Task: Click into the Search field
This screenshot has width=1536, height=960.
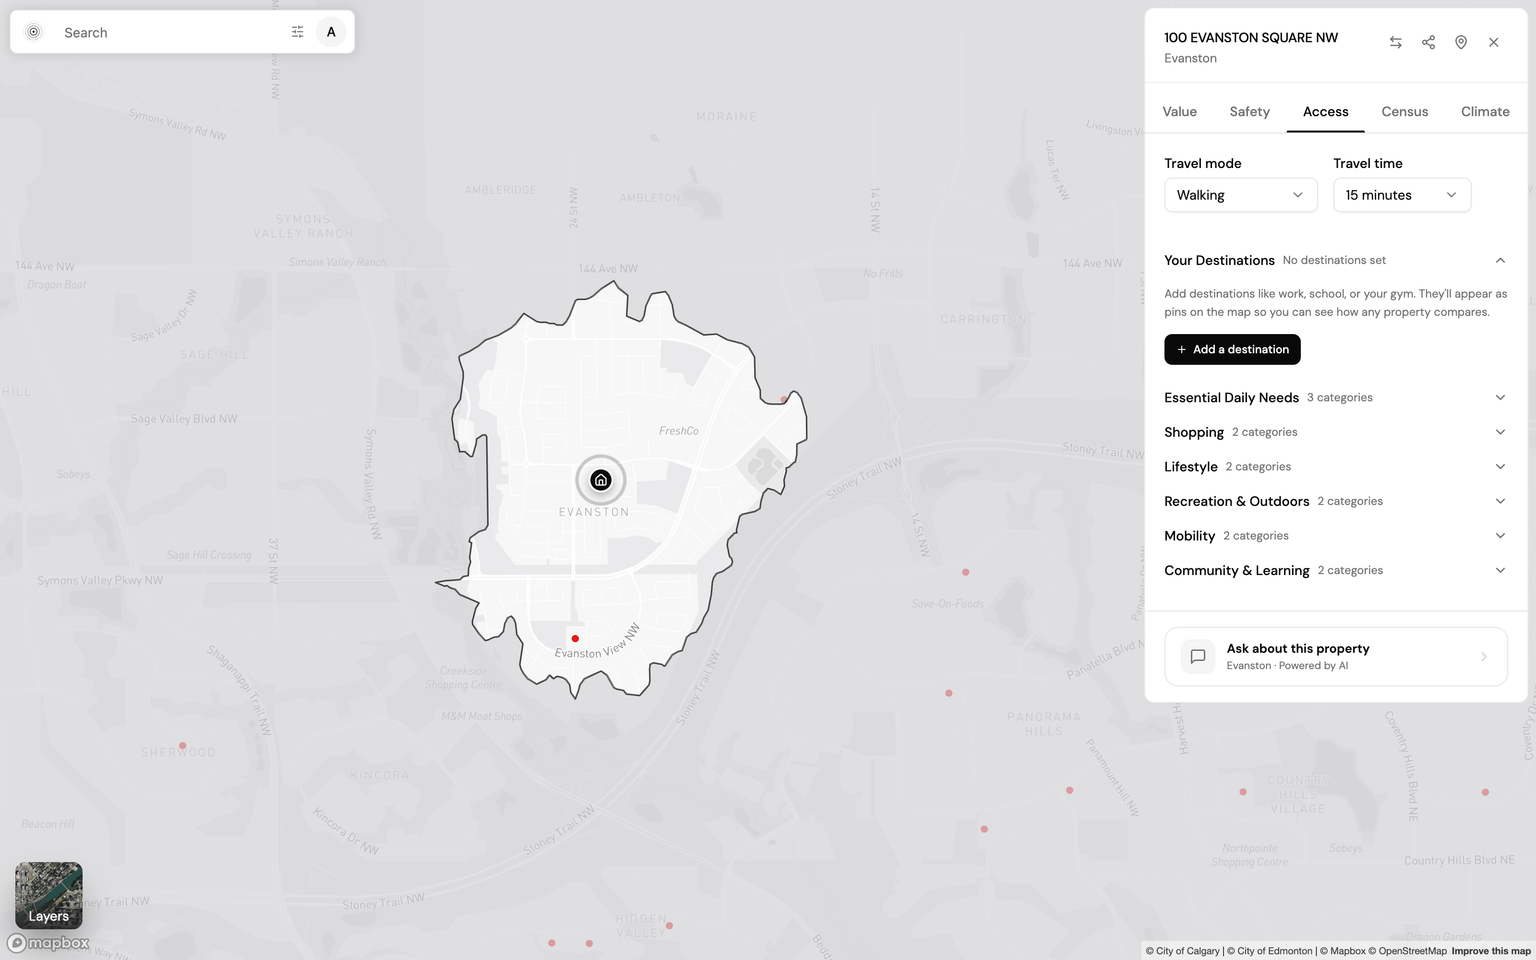Action: tap(170, 32)
